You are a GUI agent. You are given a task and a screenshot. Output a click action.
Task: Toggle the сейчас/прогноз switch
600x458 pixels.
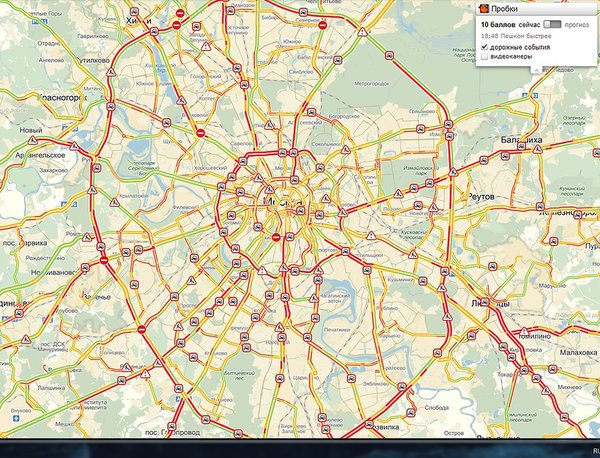pyautogui.click(x=550, y=23)
